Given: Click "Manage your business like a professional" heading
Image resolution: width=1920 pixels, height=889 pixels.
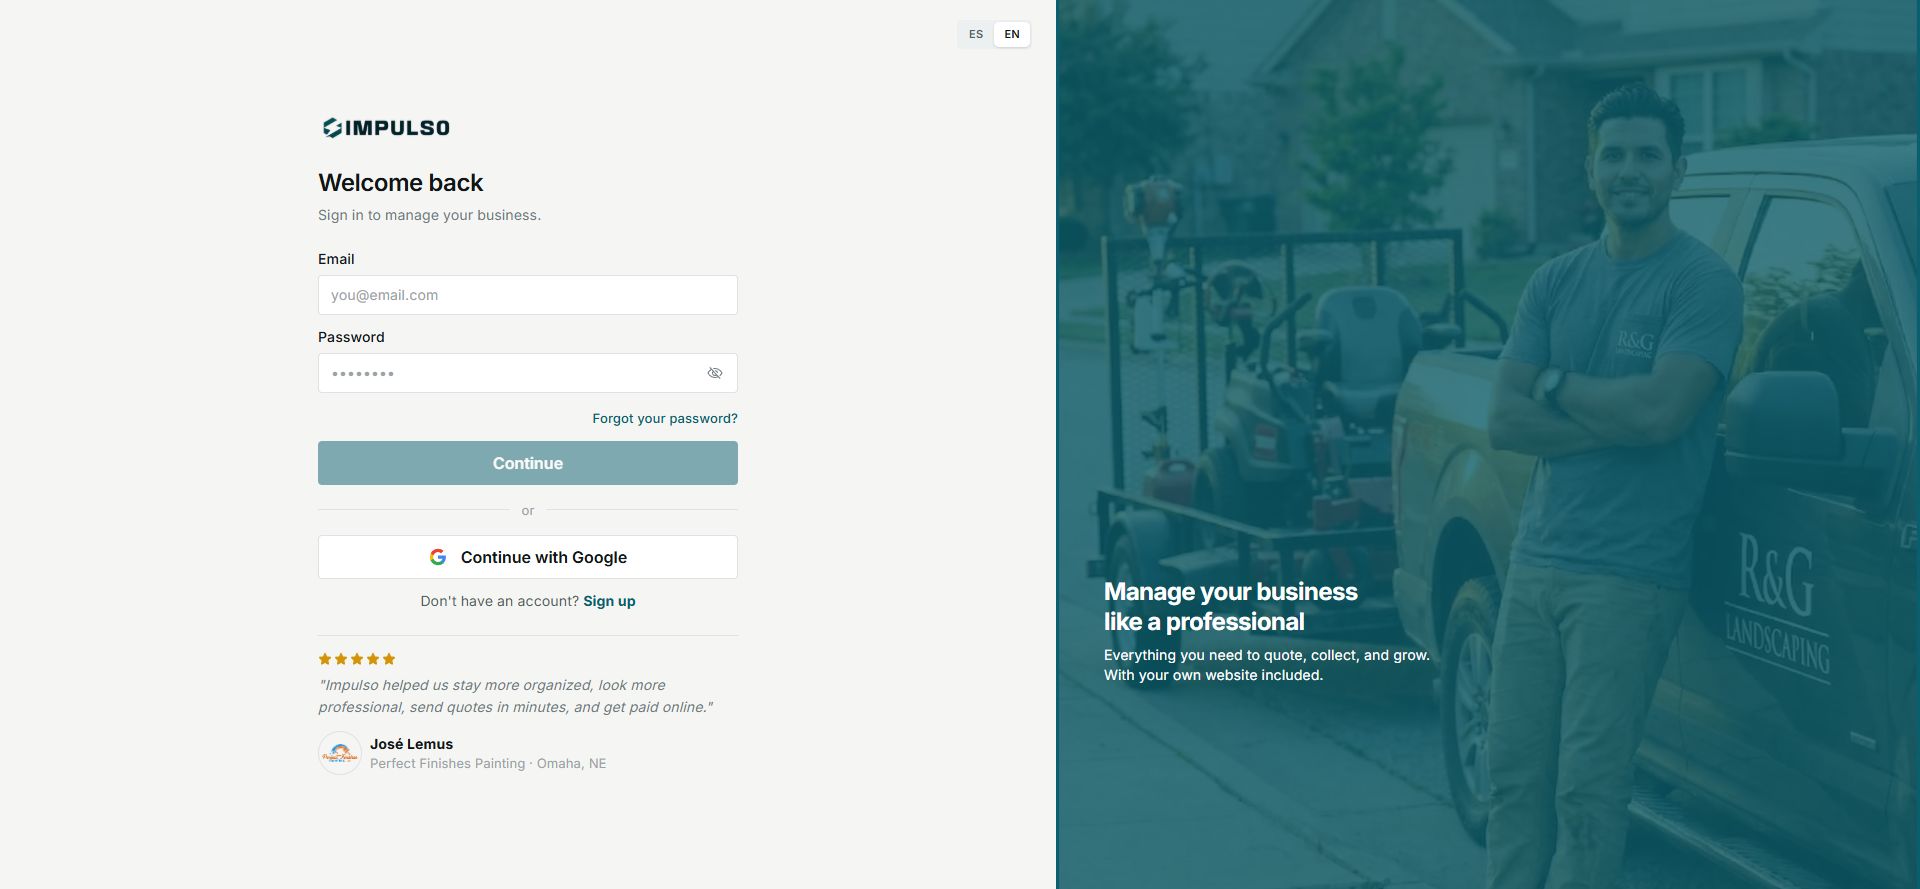Looking at the screenshot, I should (x=1231, y=606).
